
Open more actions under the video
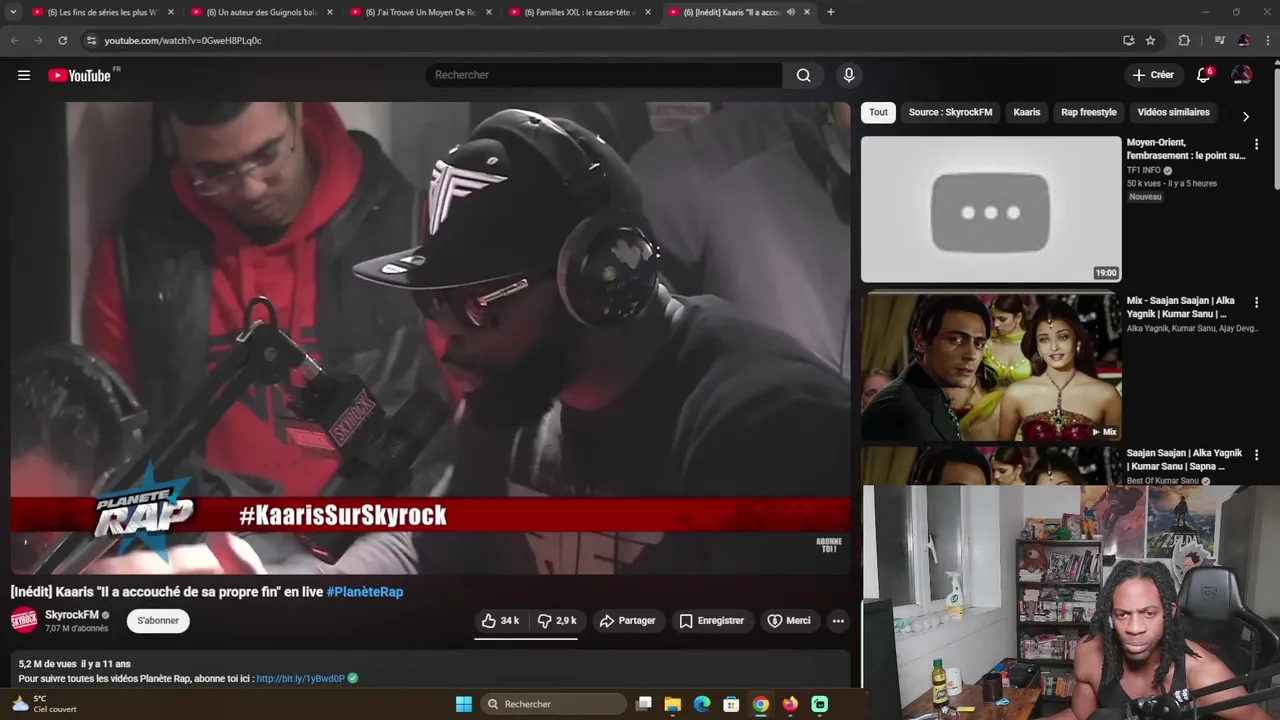click(x=838, y=621)
